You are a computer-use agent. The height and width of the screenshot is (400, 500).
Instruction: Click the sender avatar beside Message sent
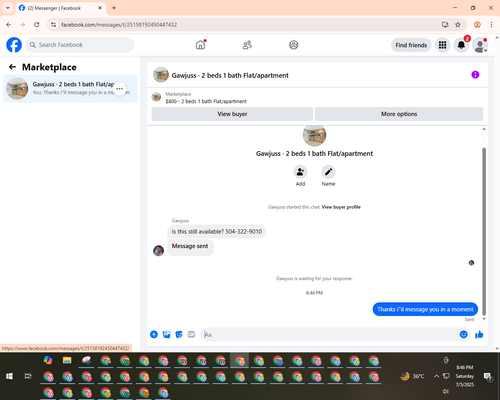[158, 250]
